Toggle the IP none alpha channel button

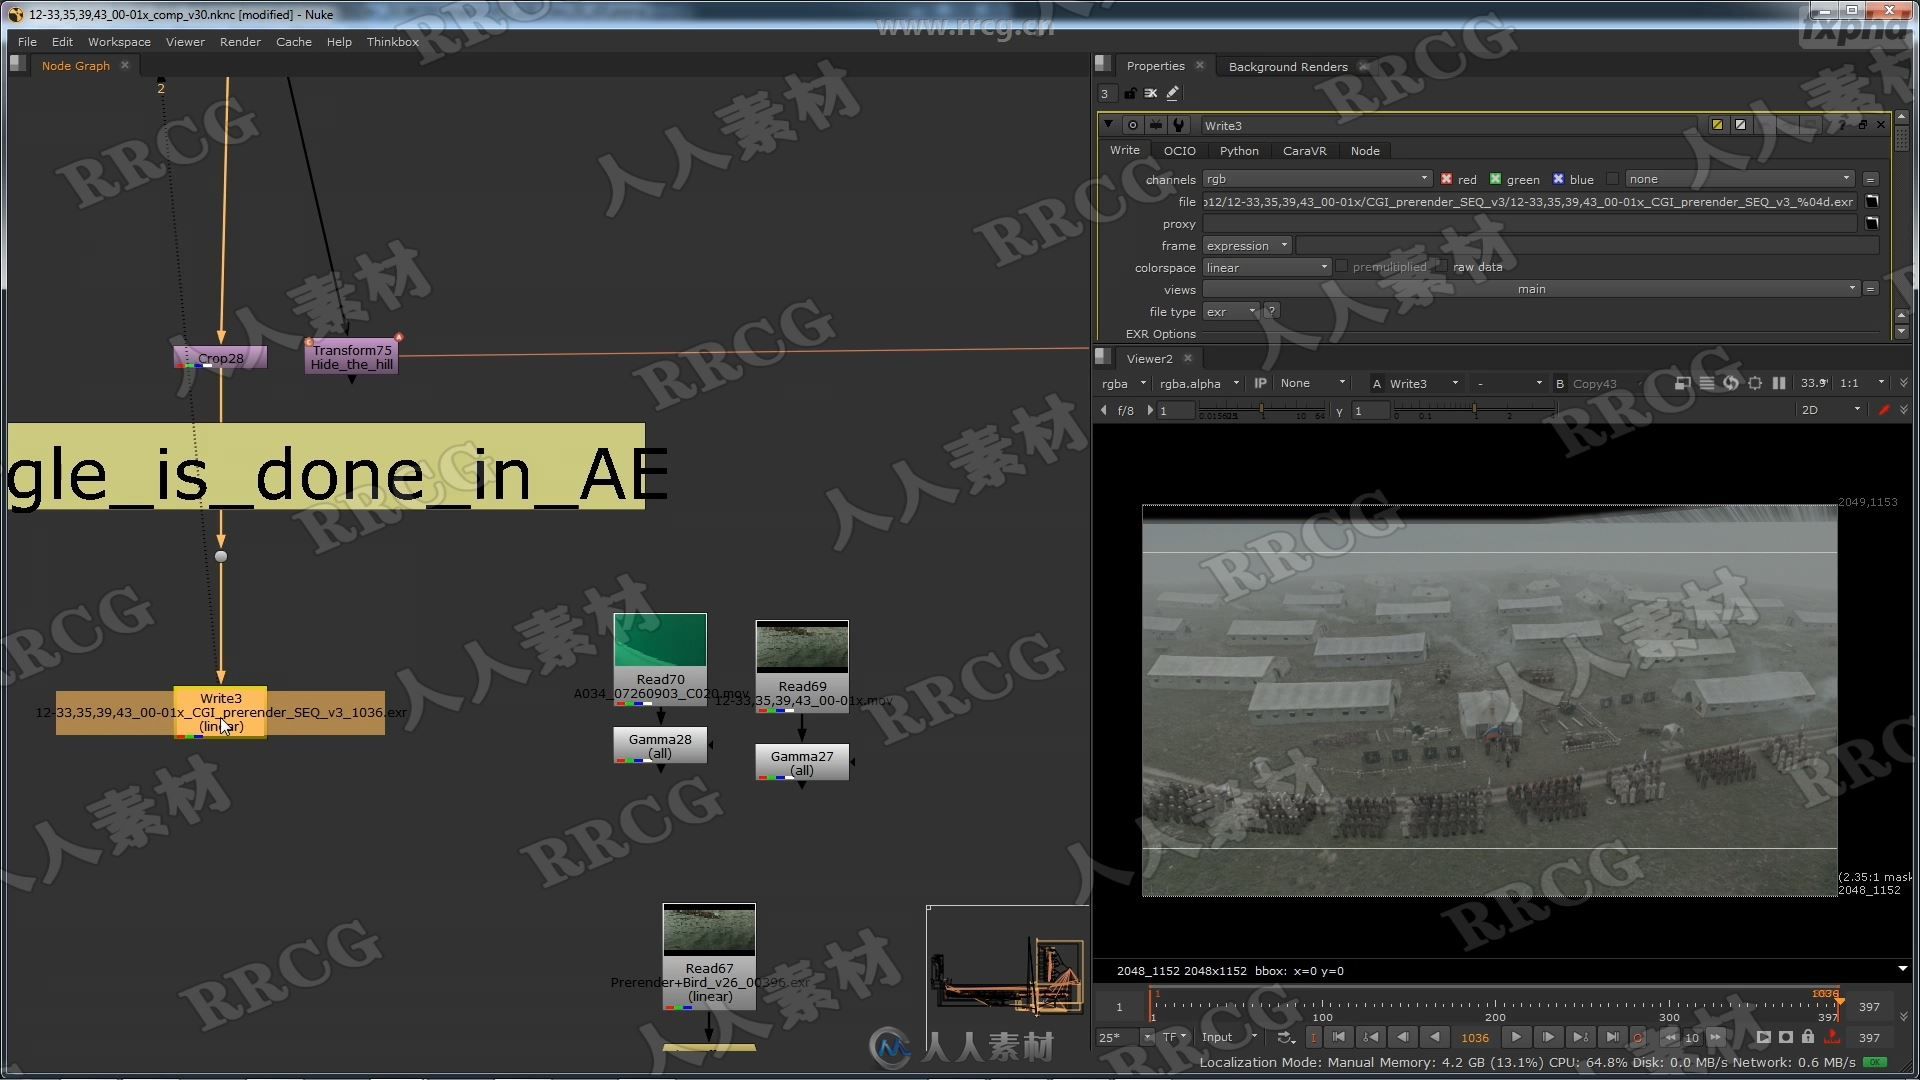tap(1259, 382)
